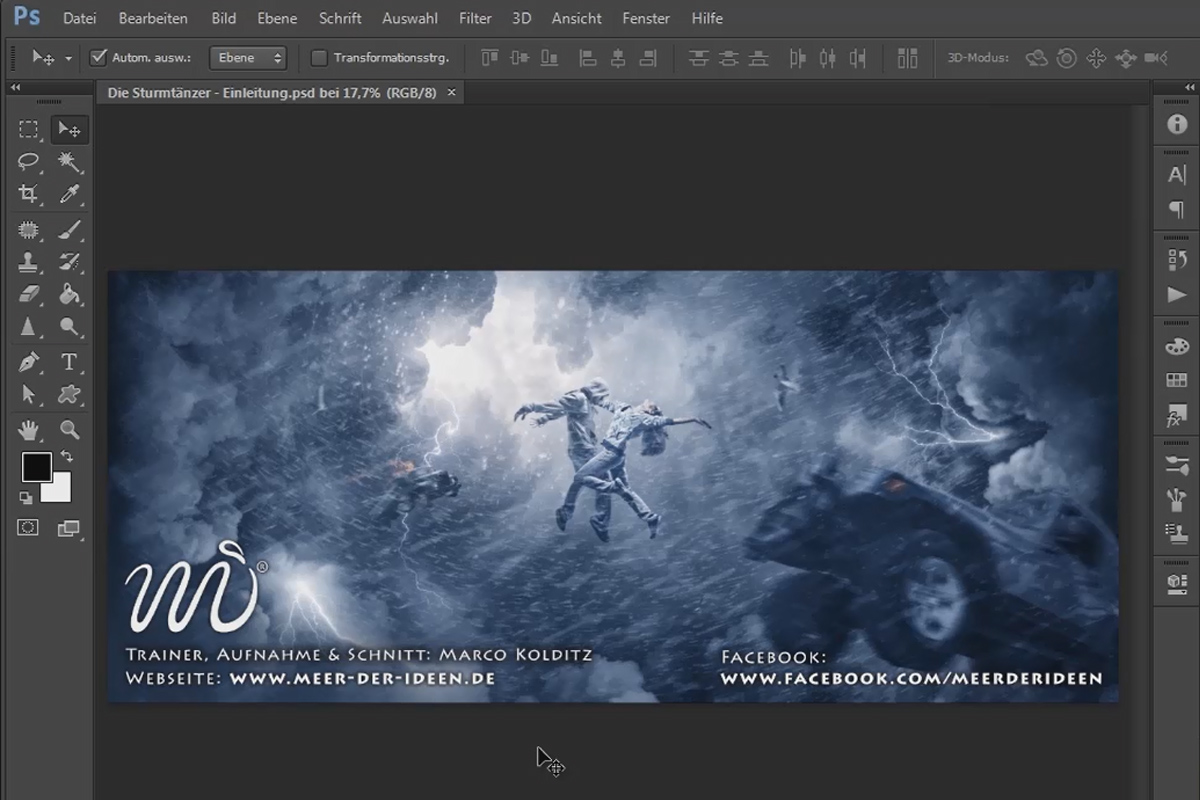Select the Lasso tool

pyautogui.click(x=29, y=162)
